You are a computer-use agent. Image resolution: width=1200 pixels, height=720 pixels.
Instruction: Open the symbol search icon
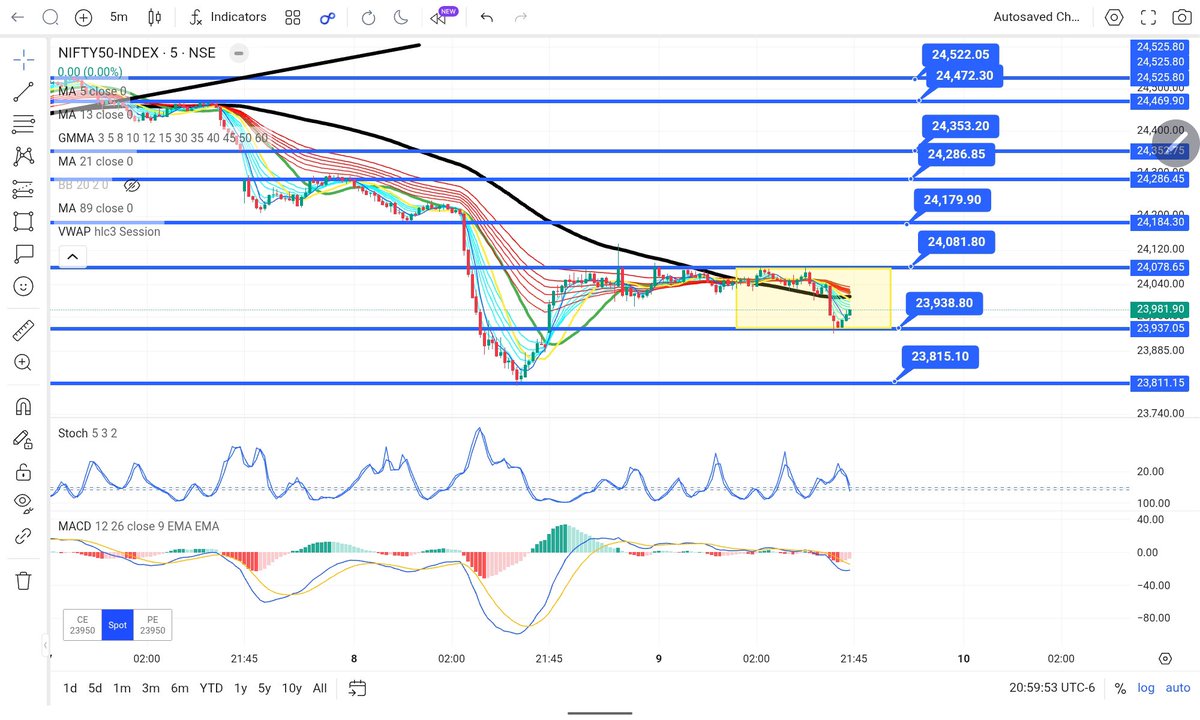click(50, 17)
